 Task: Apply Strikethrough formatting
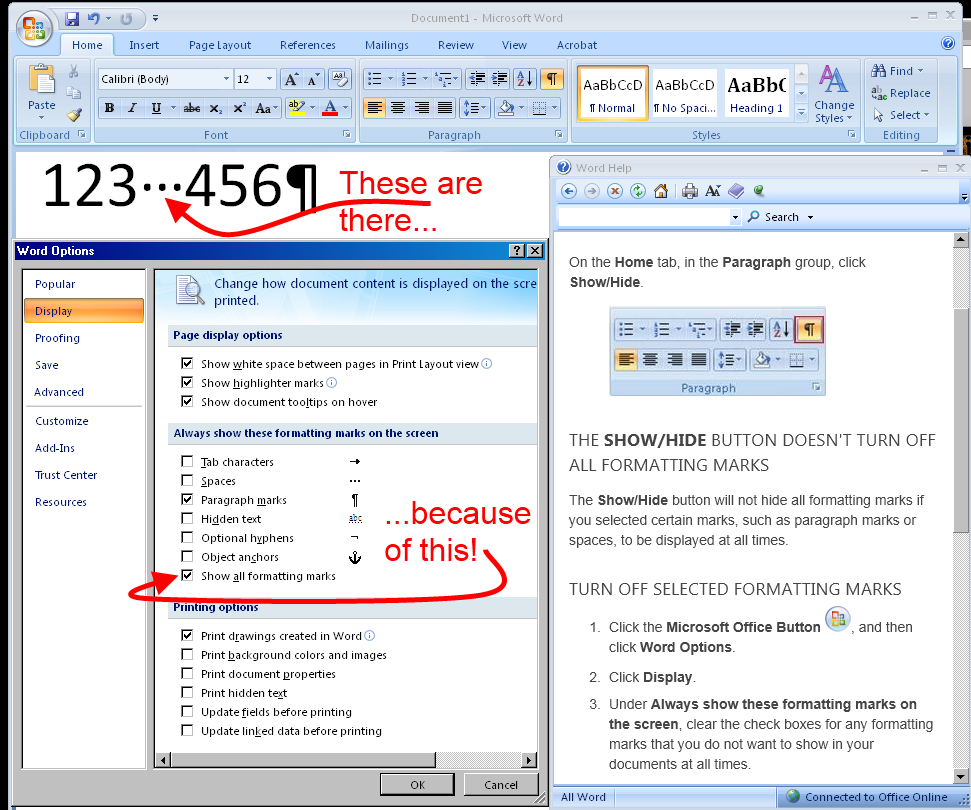pos(192,108)
